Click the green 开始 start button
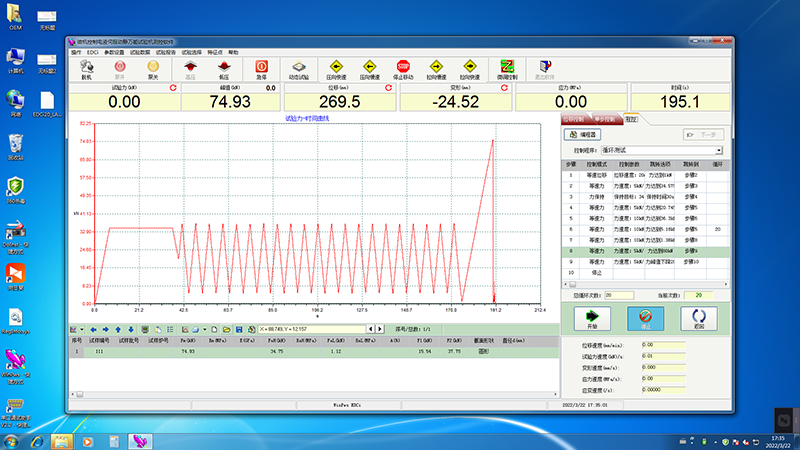 (591, 318)
